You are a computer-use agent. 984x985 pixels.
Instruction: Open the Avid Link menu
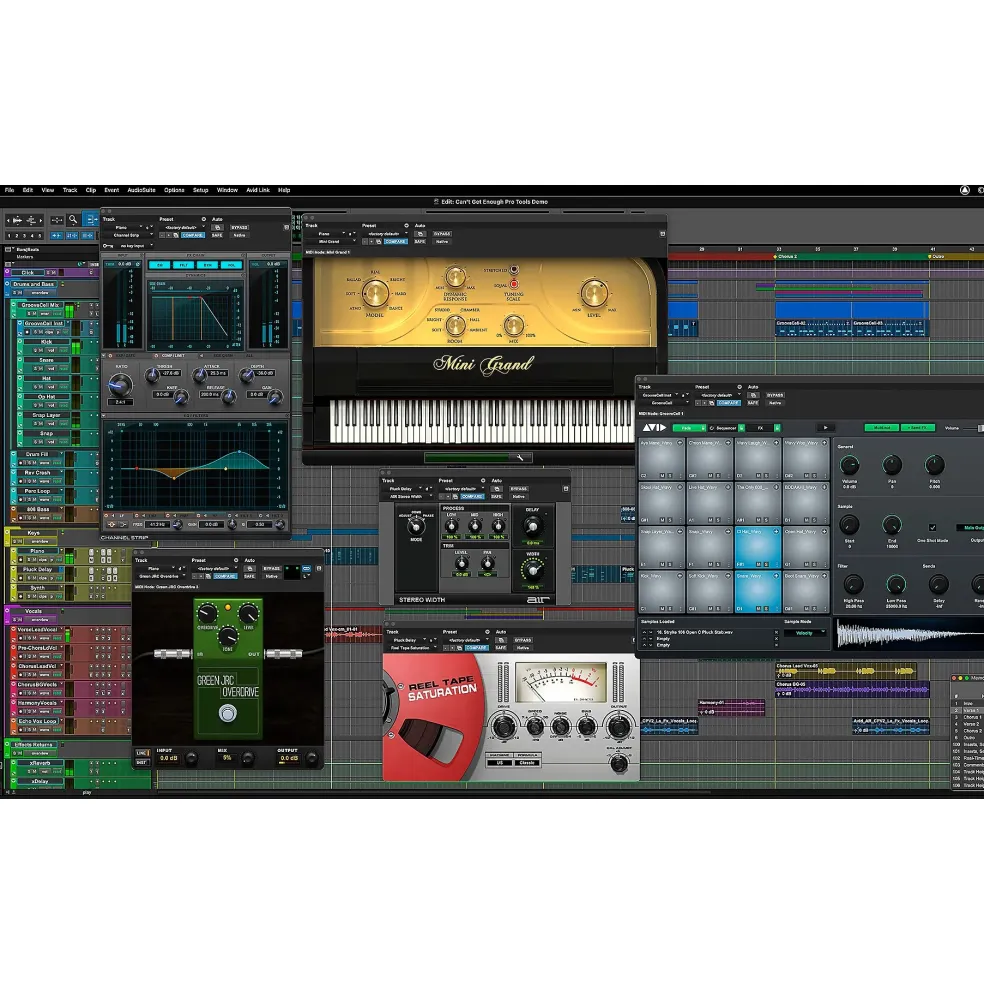(x=258, y=190)
